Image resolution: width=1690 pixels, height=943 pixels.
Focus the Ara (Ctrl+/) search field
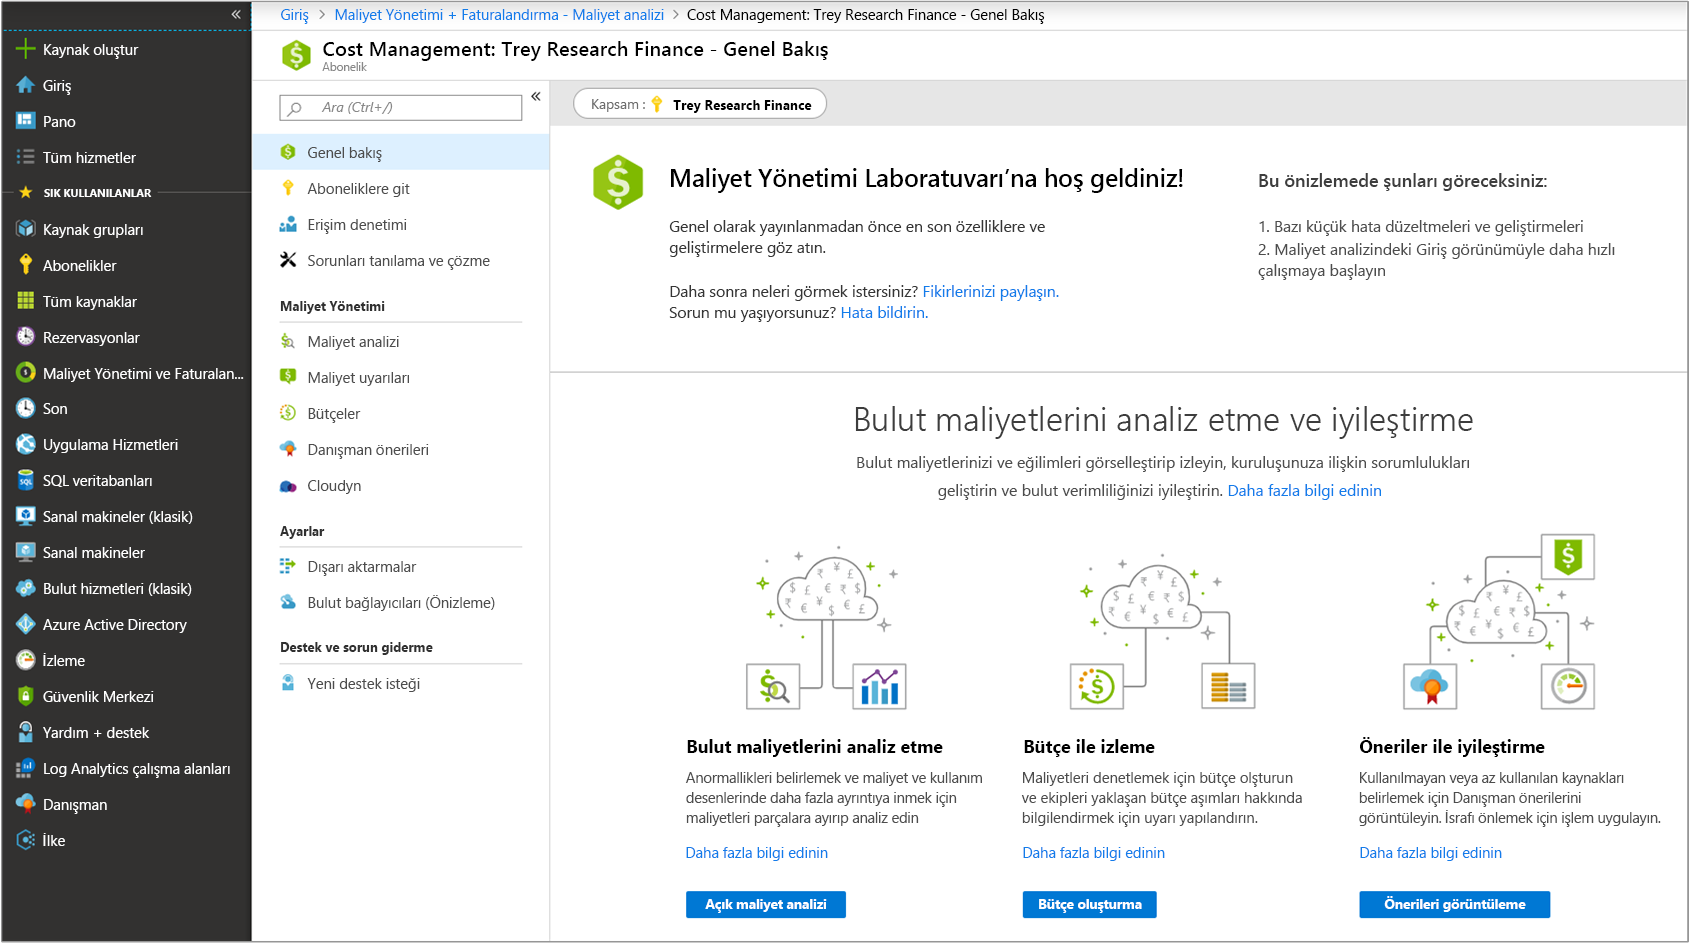coord(401,107)
